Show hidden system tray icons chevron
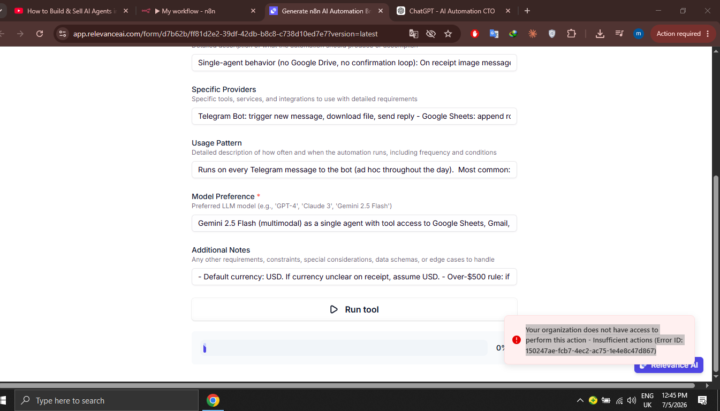The width and height of the screenshot is (720, 411). [580, 400]
